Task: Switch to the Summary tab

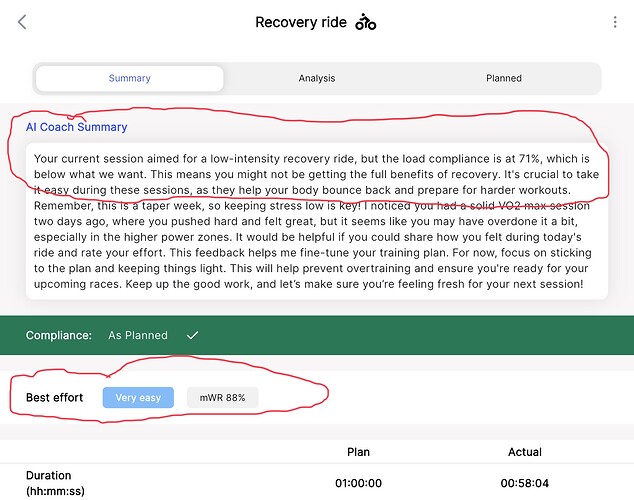Action: 129,78
